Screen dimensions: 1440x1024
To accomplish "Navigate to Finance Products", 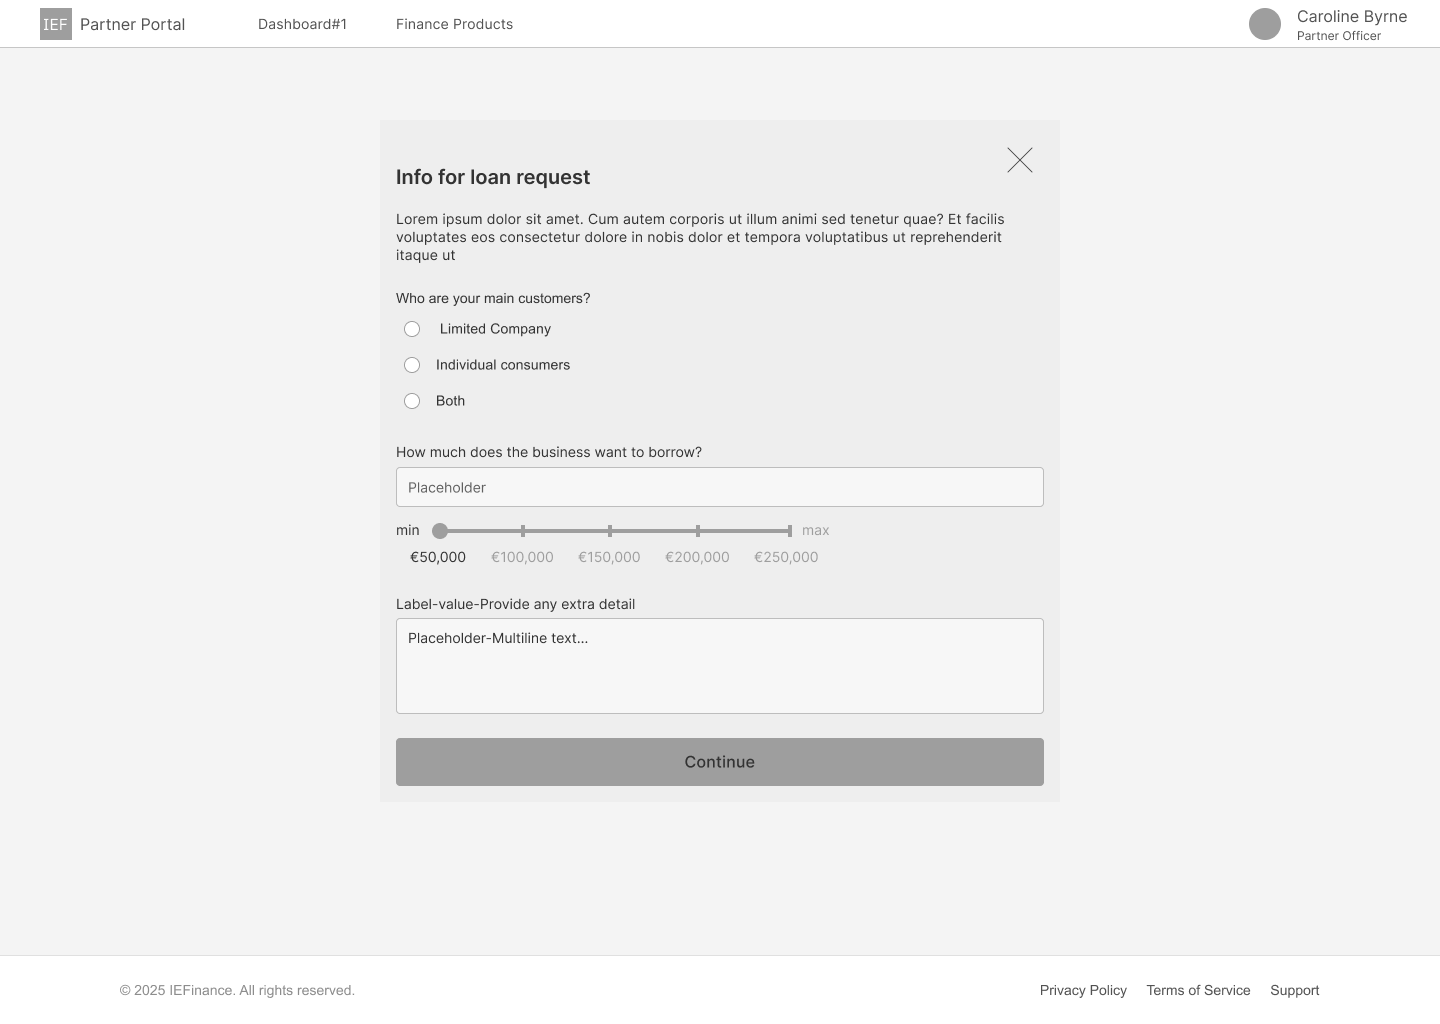I will coord(454,24).
